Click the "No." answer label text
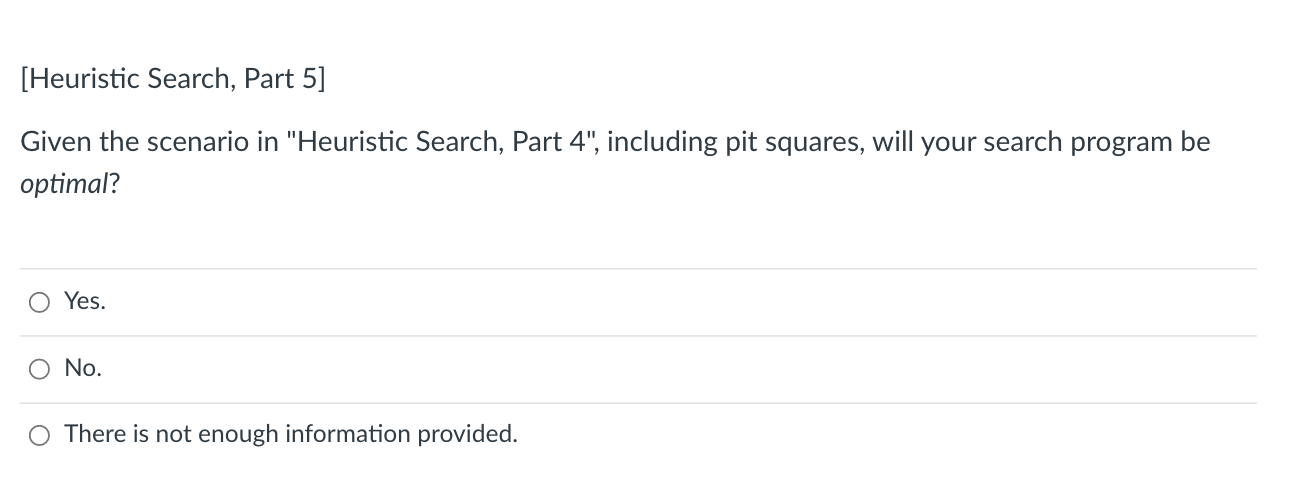This screenshot has width=1292, height=496. pyautogui.click(x=83, y=368)
